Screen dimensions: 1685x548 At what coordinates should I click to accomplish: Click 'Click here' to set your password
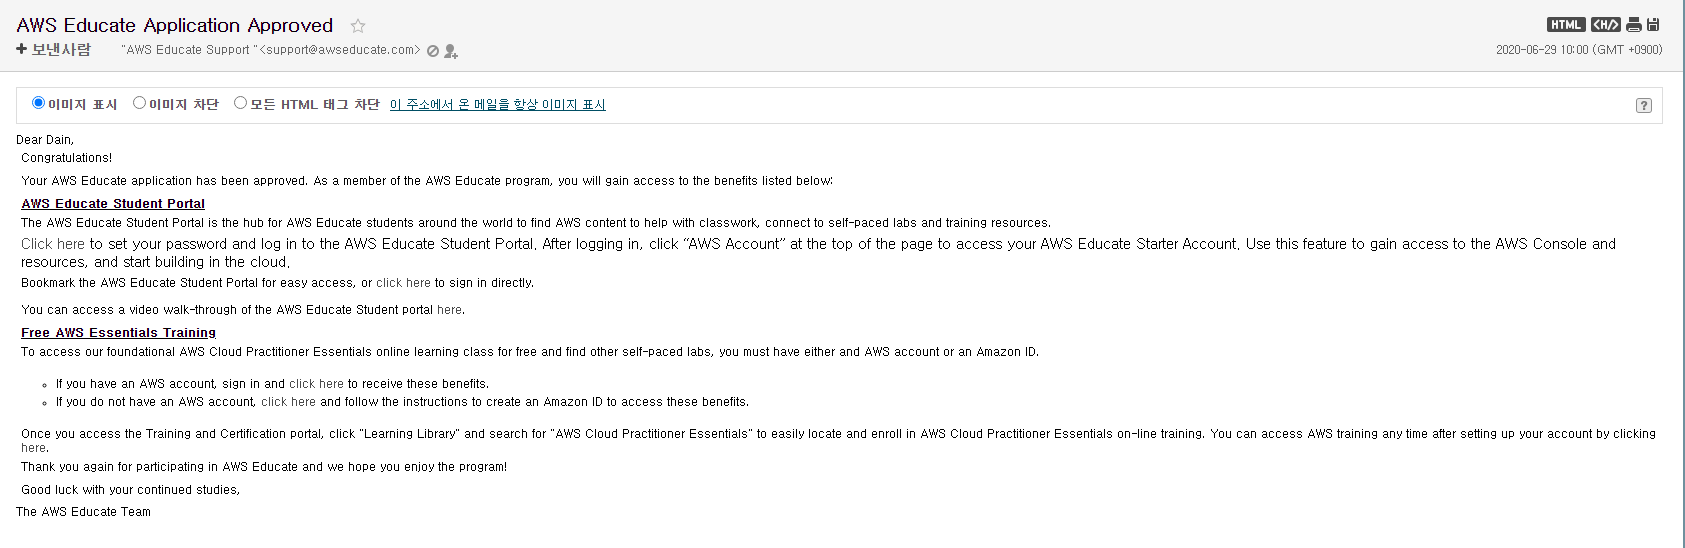tap(53, 244)
